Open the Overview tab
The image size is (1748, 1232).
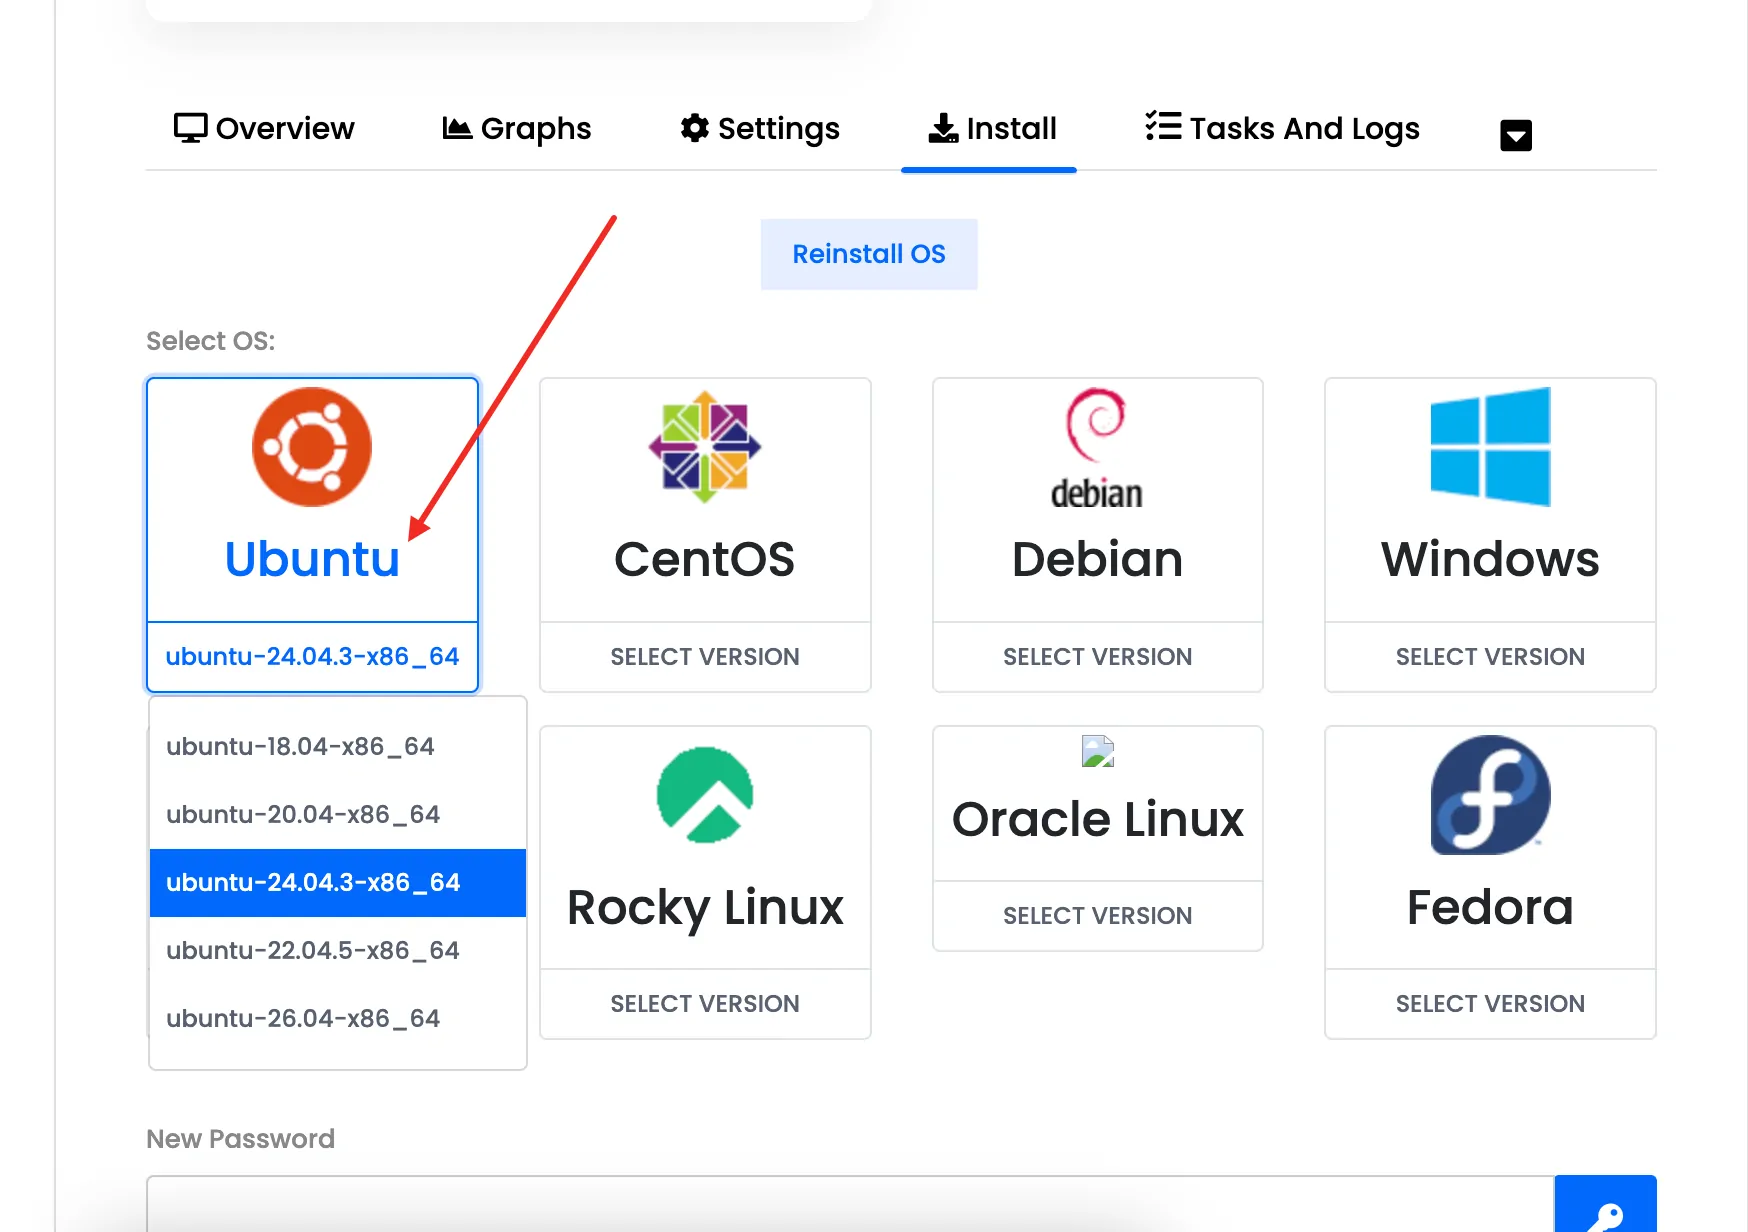264,128
